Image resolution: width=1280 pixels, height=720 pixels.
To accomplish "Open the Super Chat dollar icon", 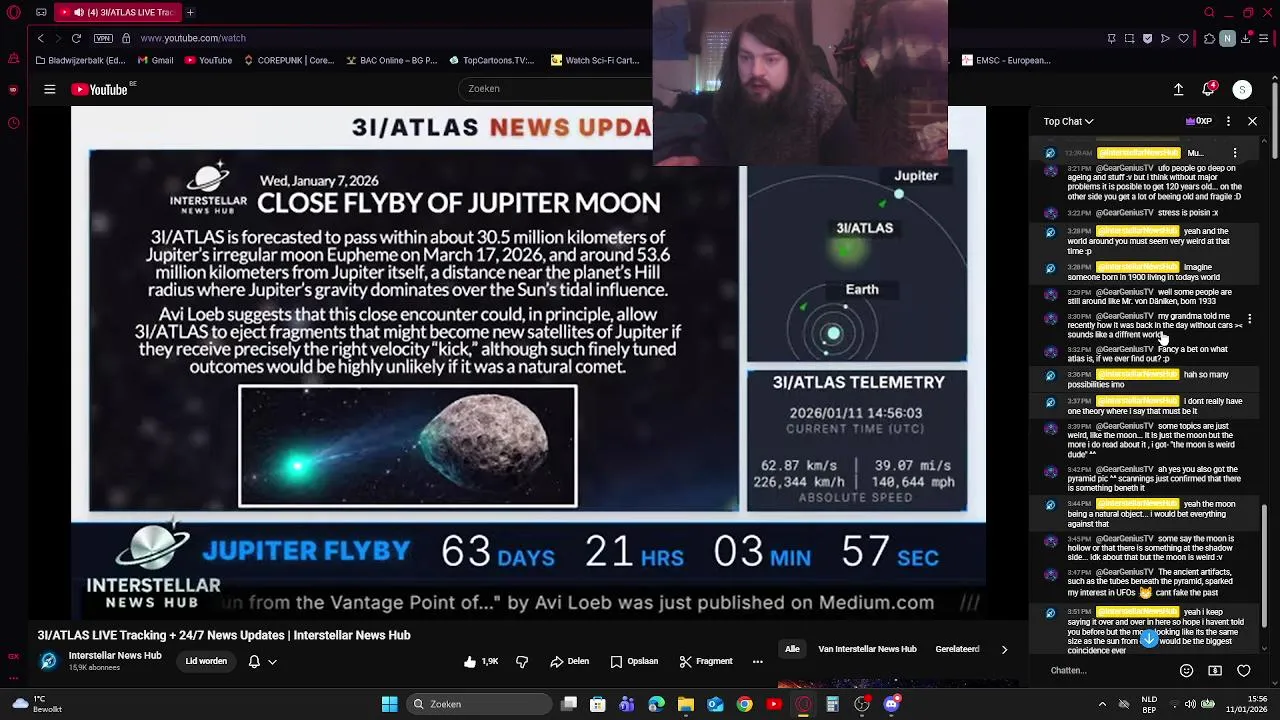I will click(x=1215, y=670).
